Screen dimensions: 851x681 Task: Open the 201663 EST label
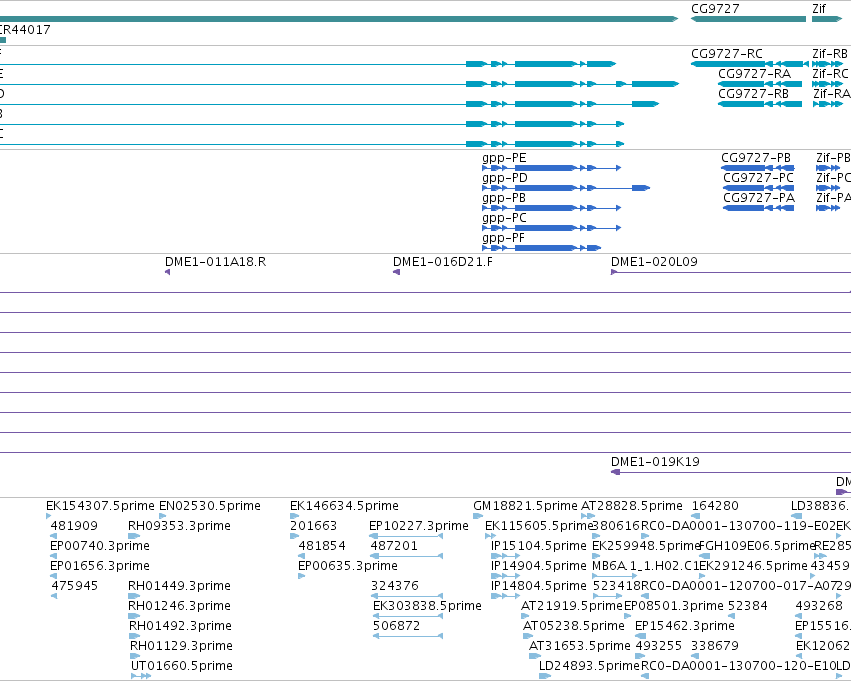pos(313,526)
